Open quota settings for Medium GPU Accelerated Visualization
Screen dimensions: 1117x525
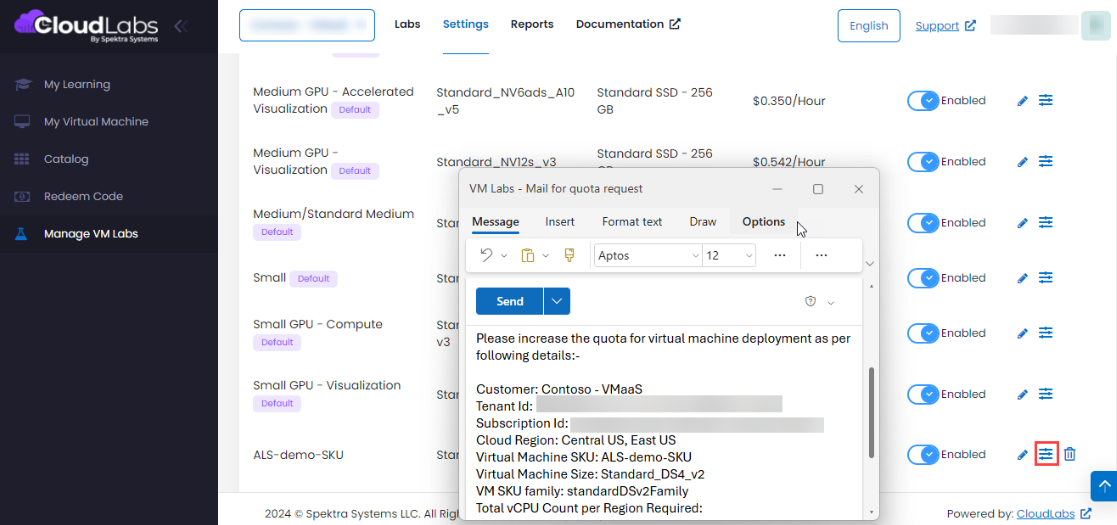[1045, 100]
